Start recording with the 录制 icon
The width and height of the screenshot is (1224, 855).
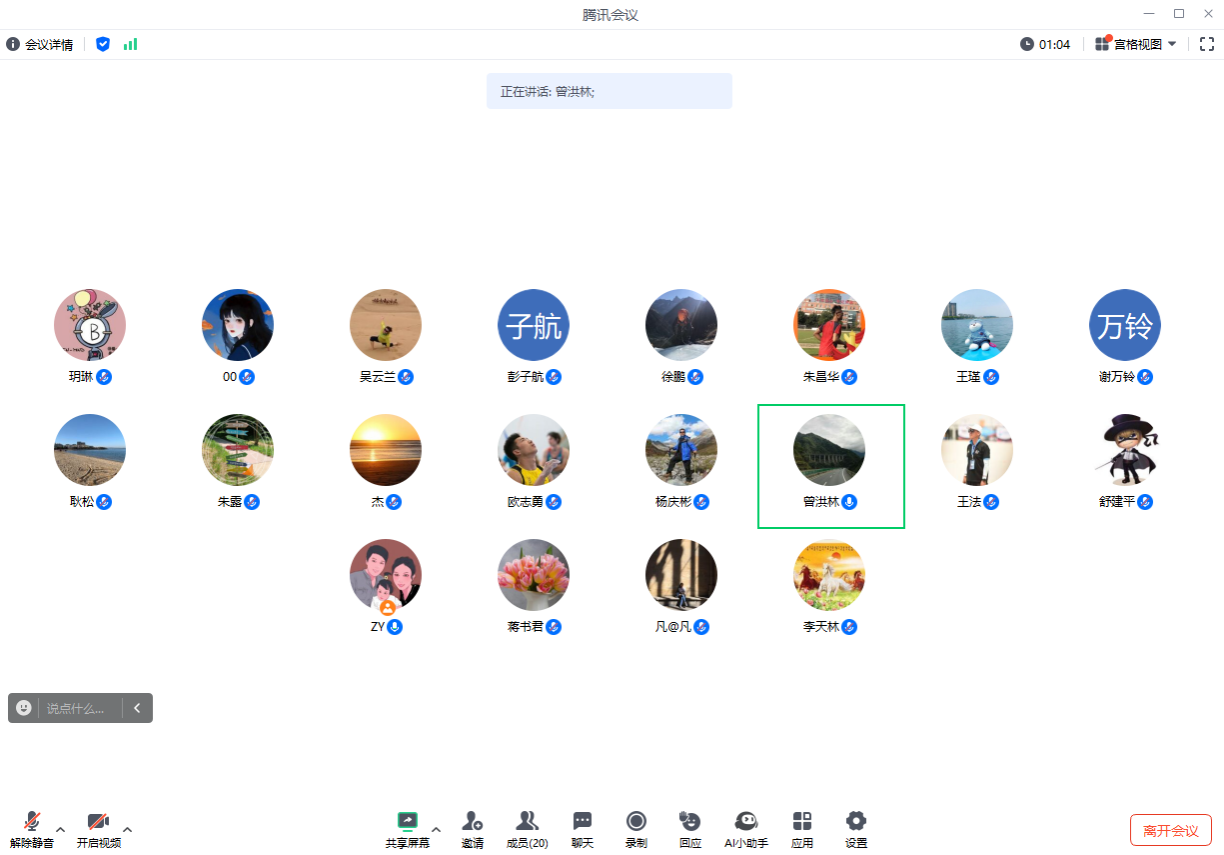(636, 822)
